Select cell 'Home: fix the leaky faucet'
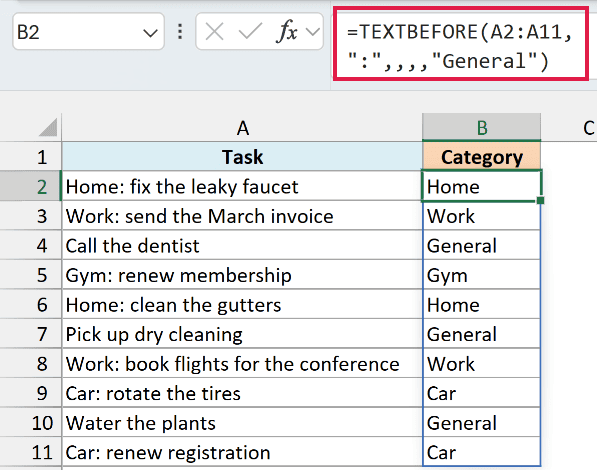Viewport: 597px width, 470px height. tap(242, 186)
